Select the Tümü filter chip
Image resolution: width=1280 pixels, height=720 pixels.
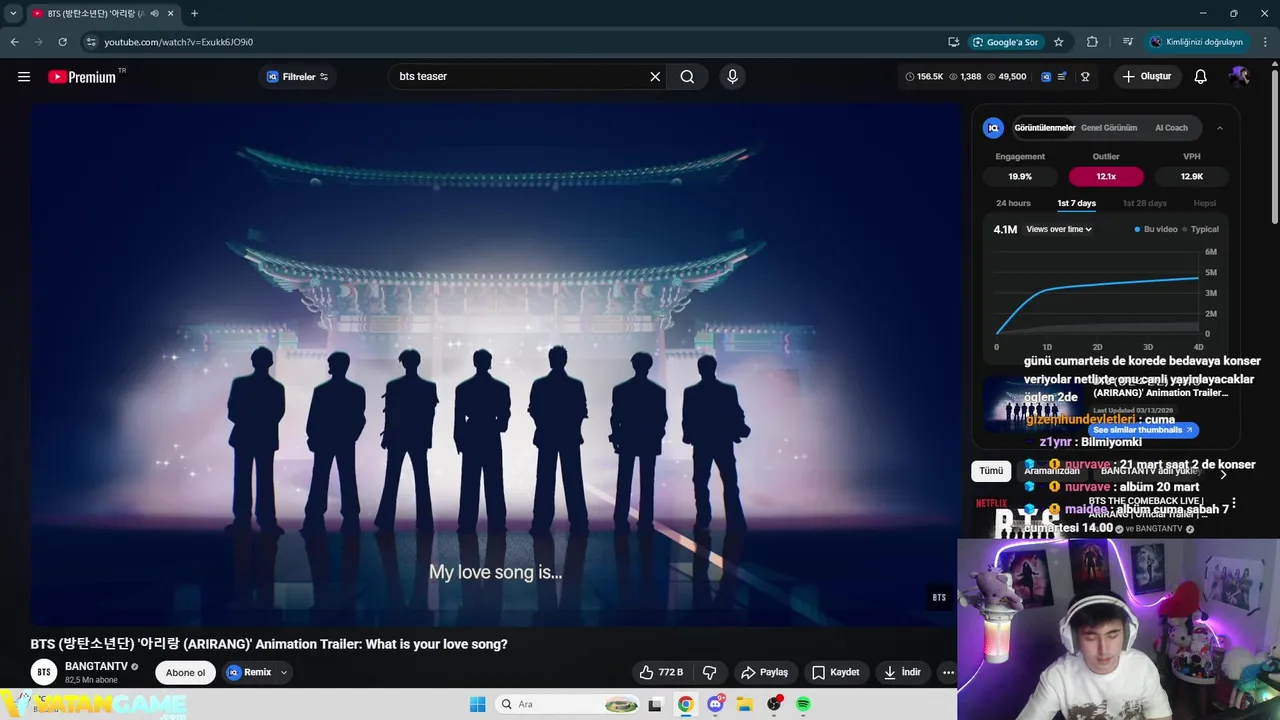pos(991,471)
